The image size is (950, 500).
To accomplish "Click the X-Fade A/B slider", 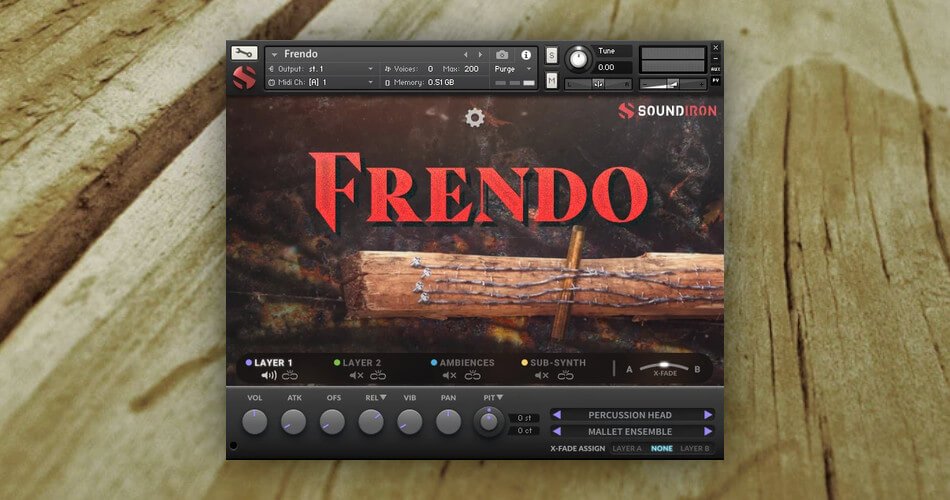I will coord(664,367).
